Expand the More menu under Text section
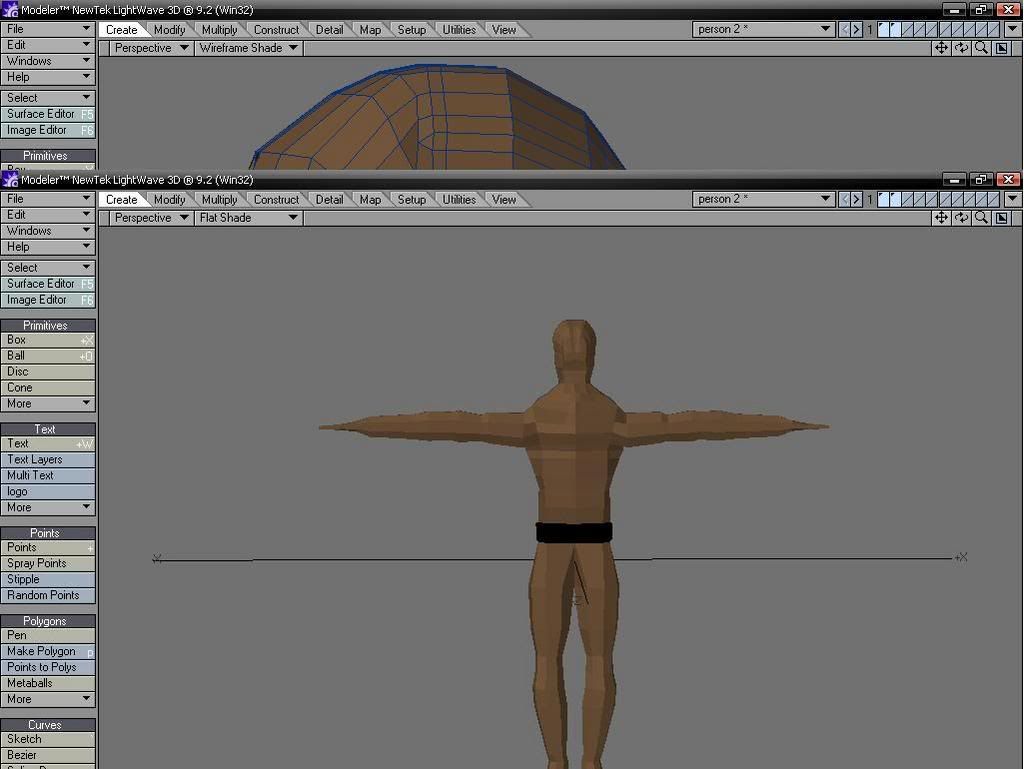1024x769 pixels. (48, 507)
